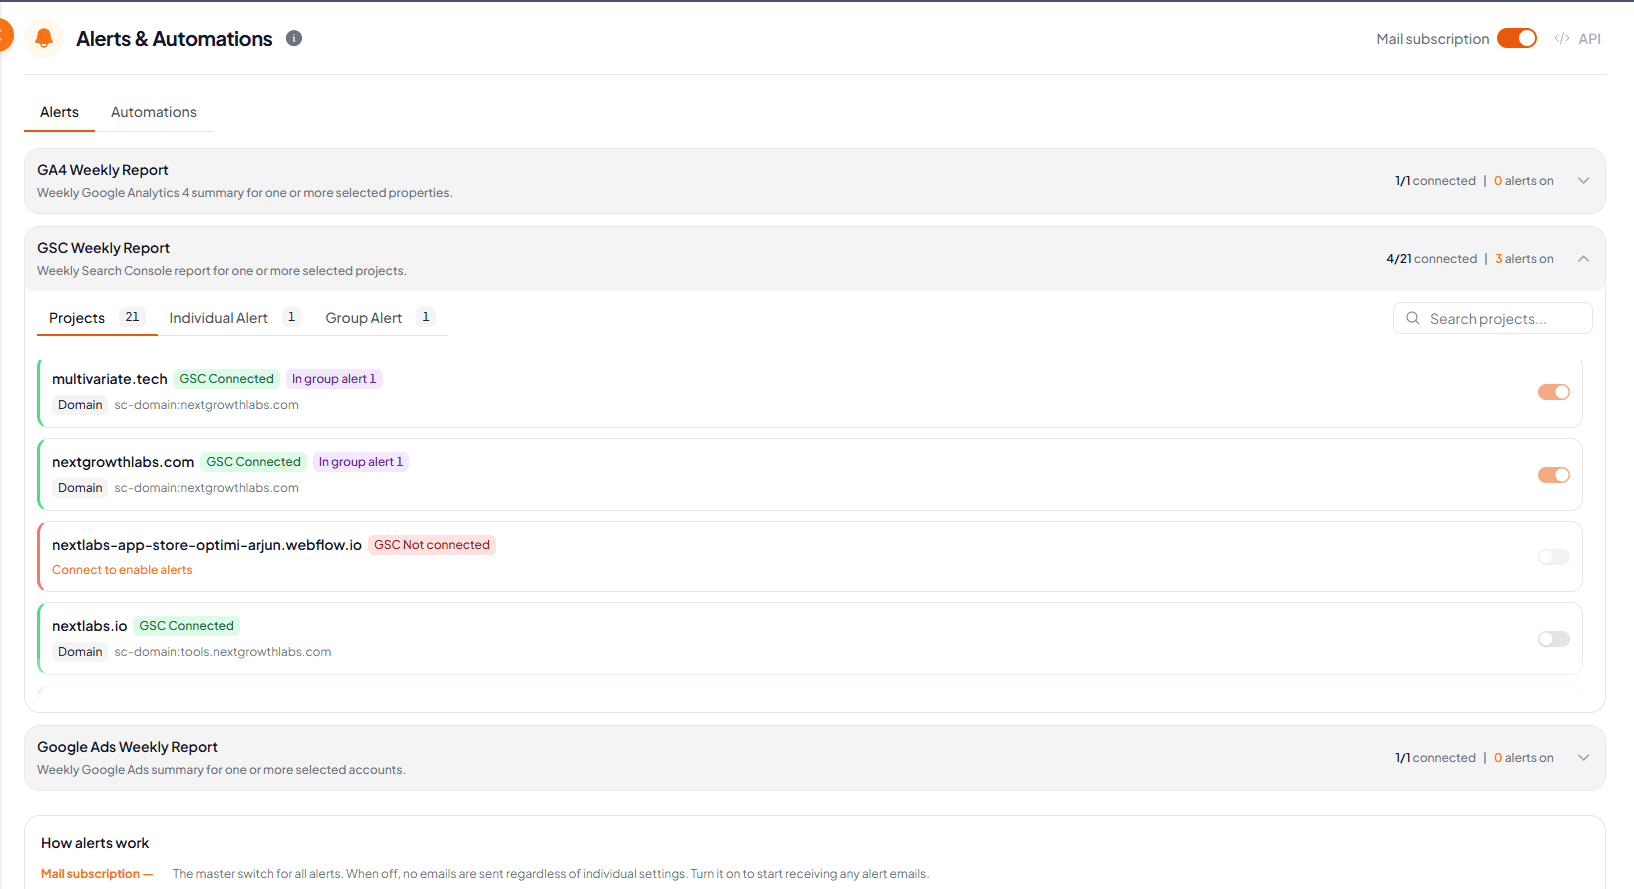This screenshot has height=889, width=1634.
Task: Select the Alerts tab
Action: pos(59,112)
